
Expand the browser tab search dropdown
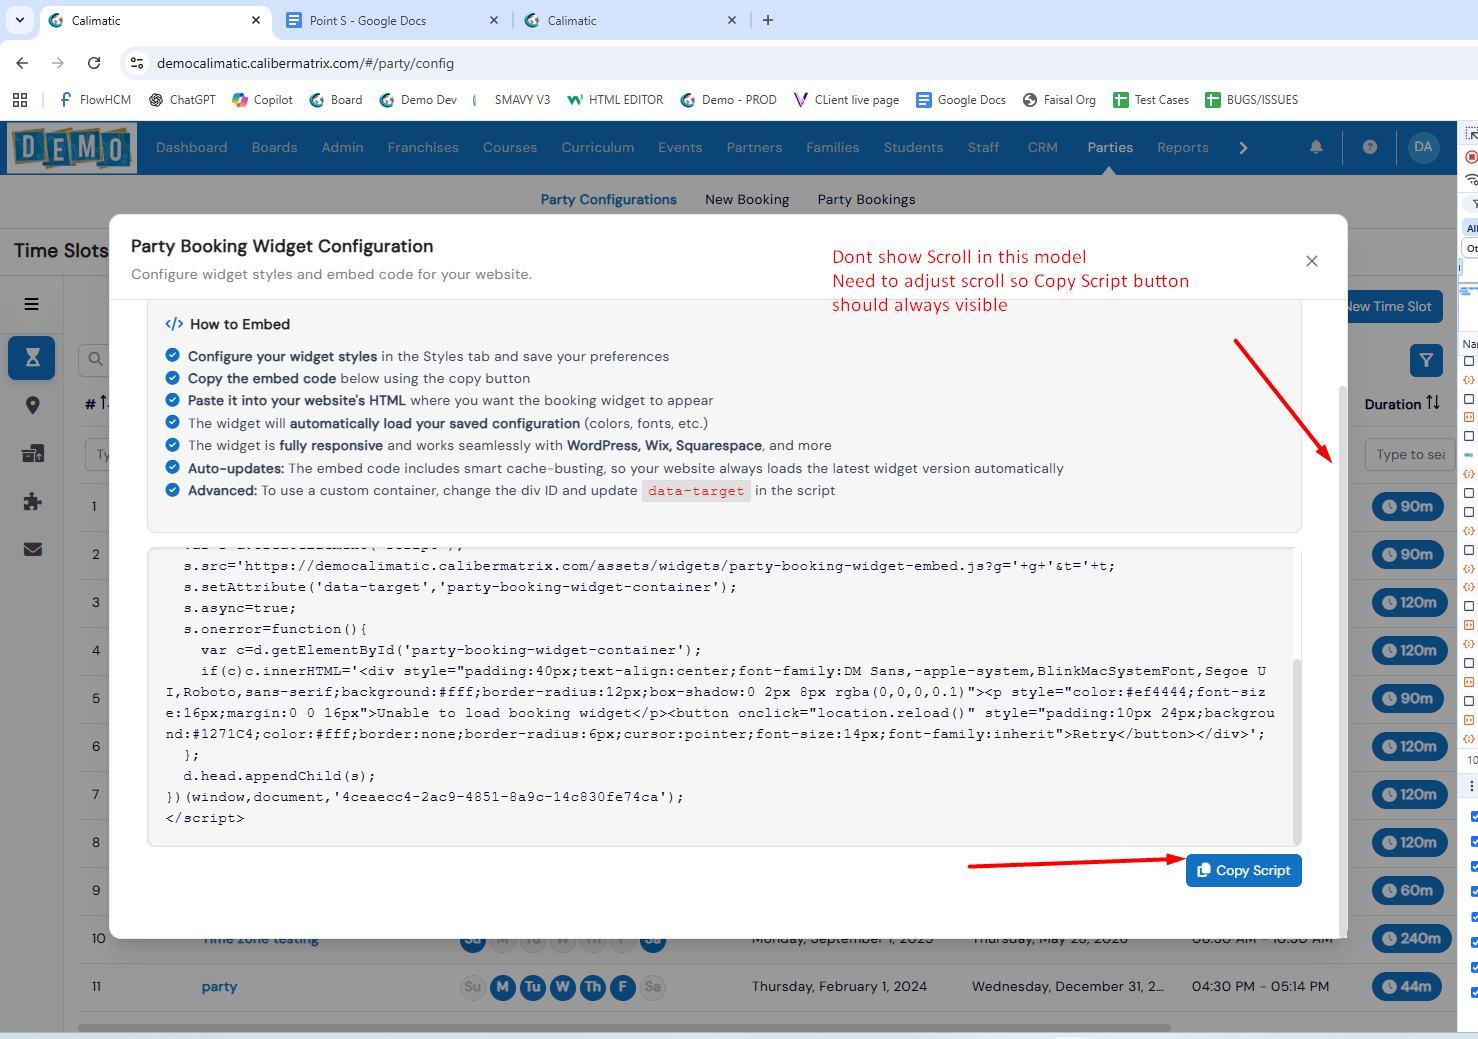20,20
